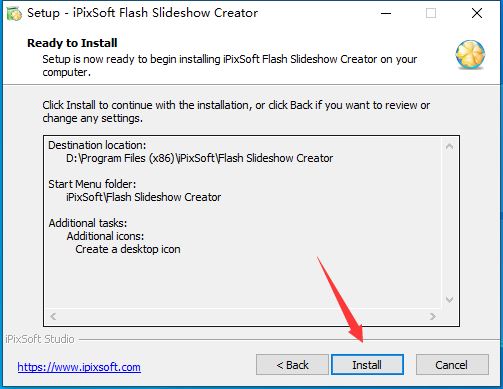Viewport: 503px width, 389px height.
Task: Click the Start Menu folder value line
Action: click(143, 197)
